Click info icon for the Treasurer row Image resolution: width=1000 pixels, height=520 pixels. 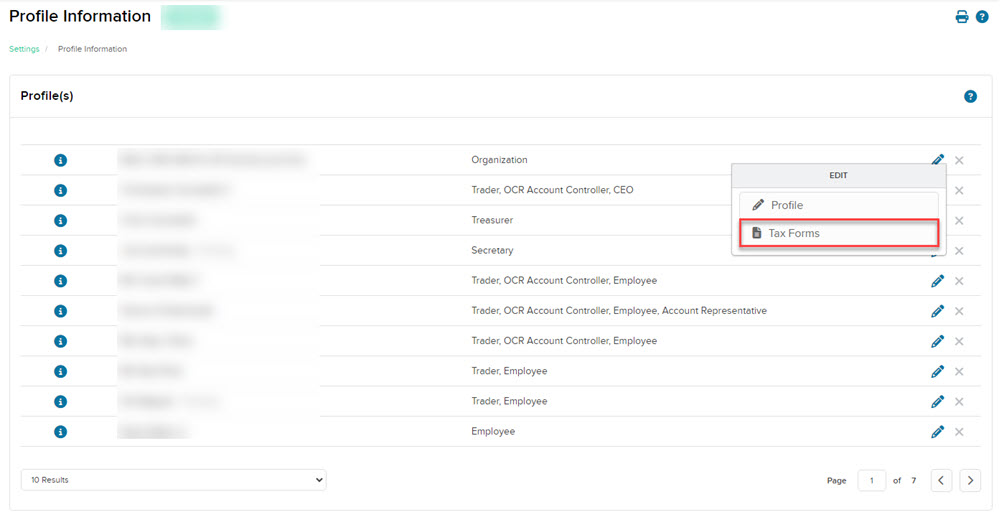(x=60, y=220)
